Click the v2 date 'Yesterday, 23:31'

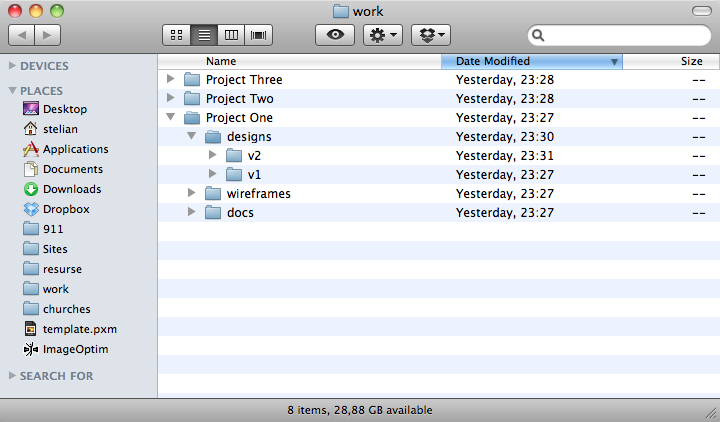tap(505, 156)
